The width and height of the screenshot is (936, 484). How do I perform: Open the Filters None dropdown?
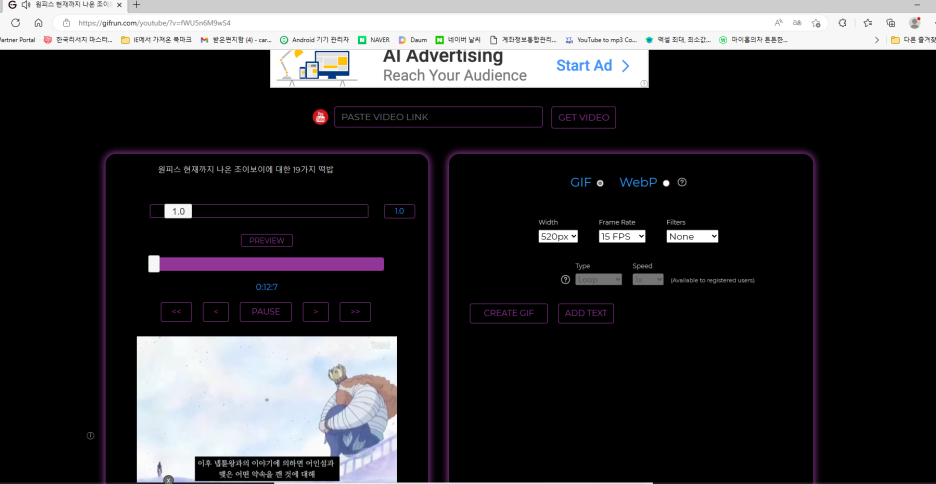(x=692, y=236)
